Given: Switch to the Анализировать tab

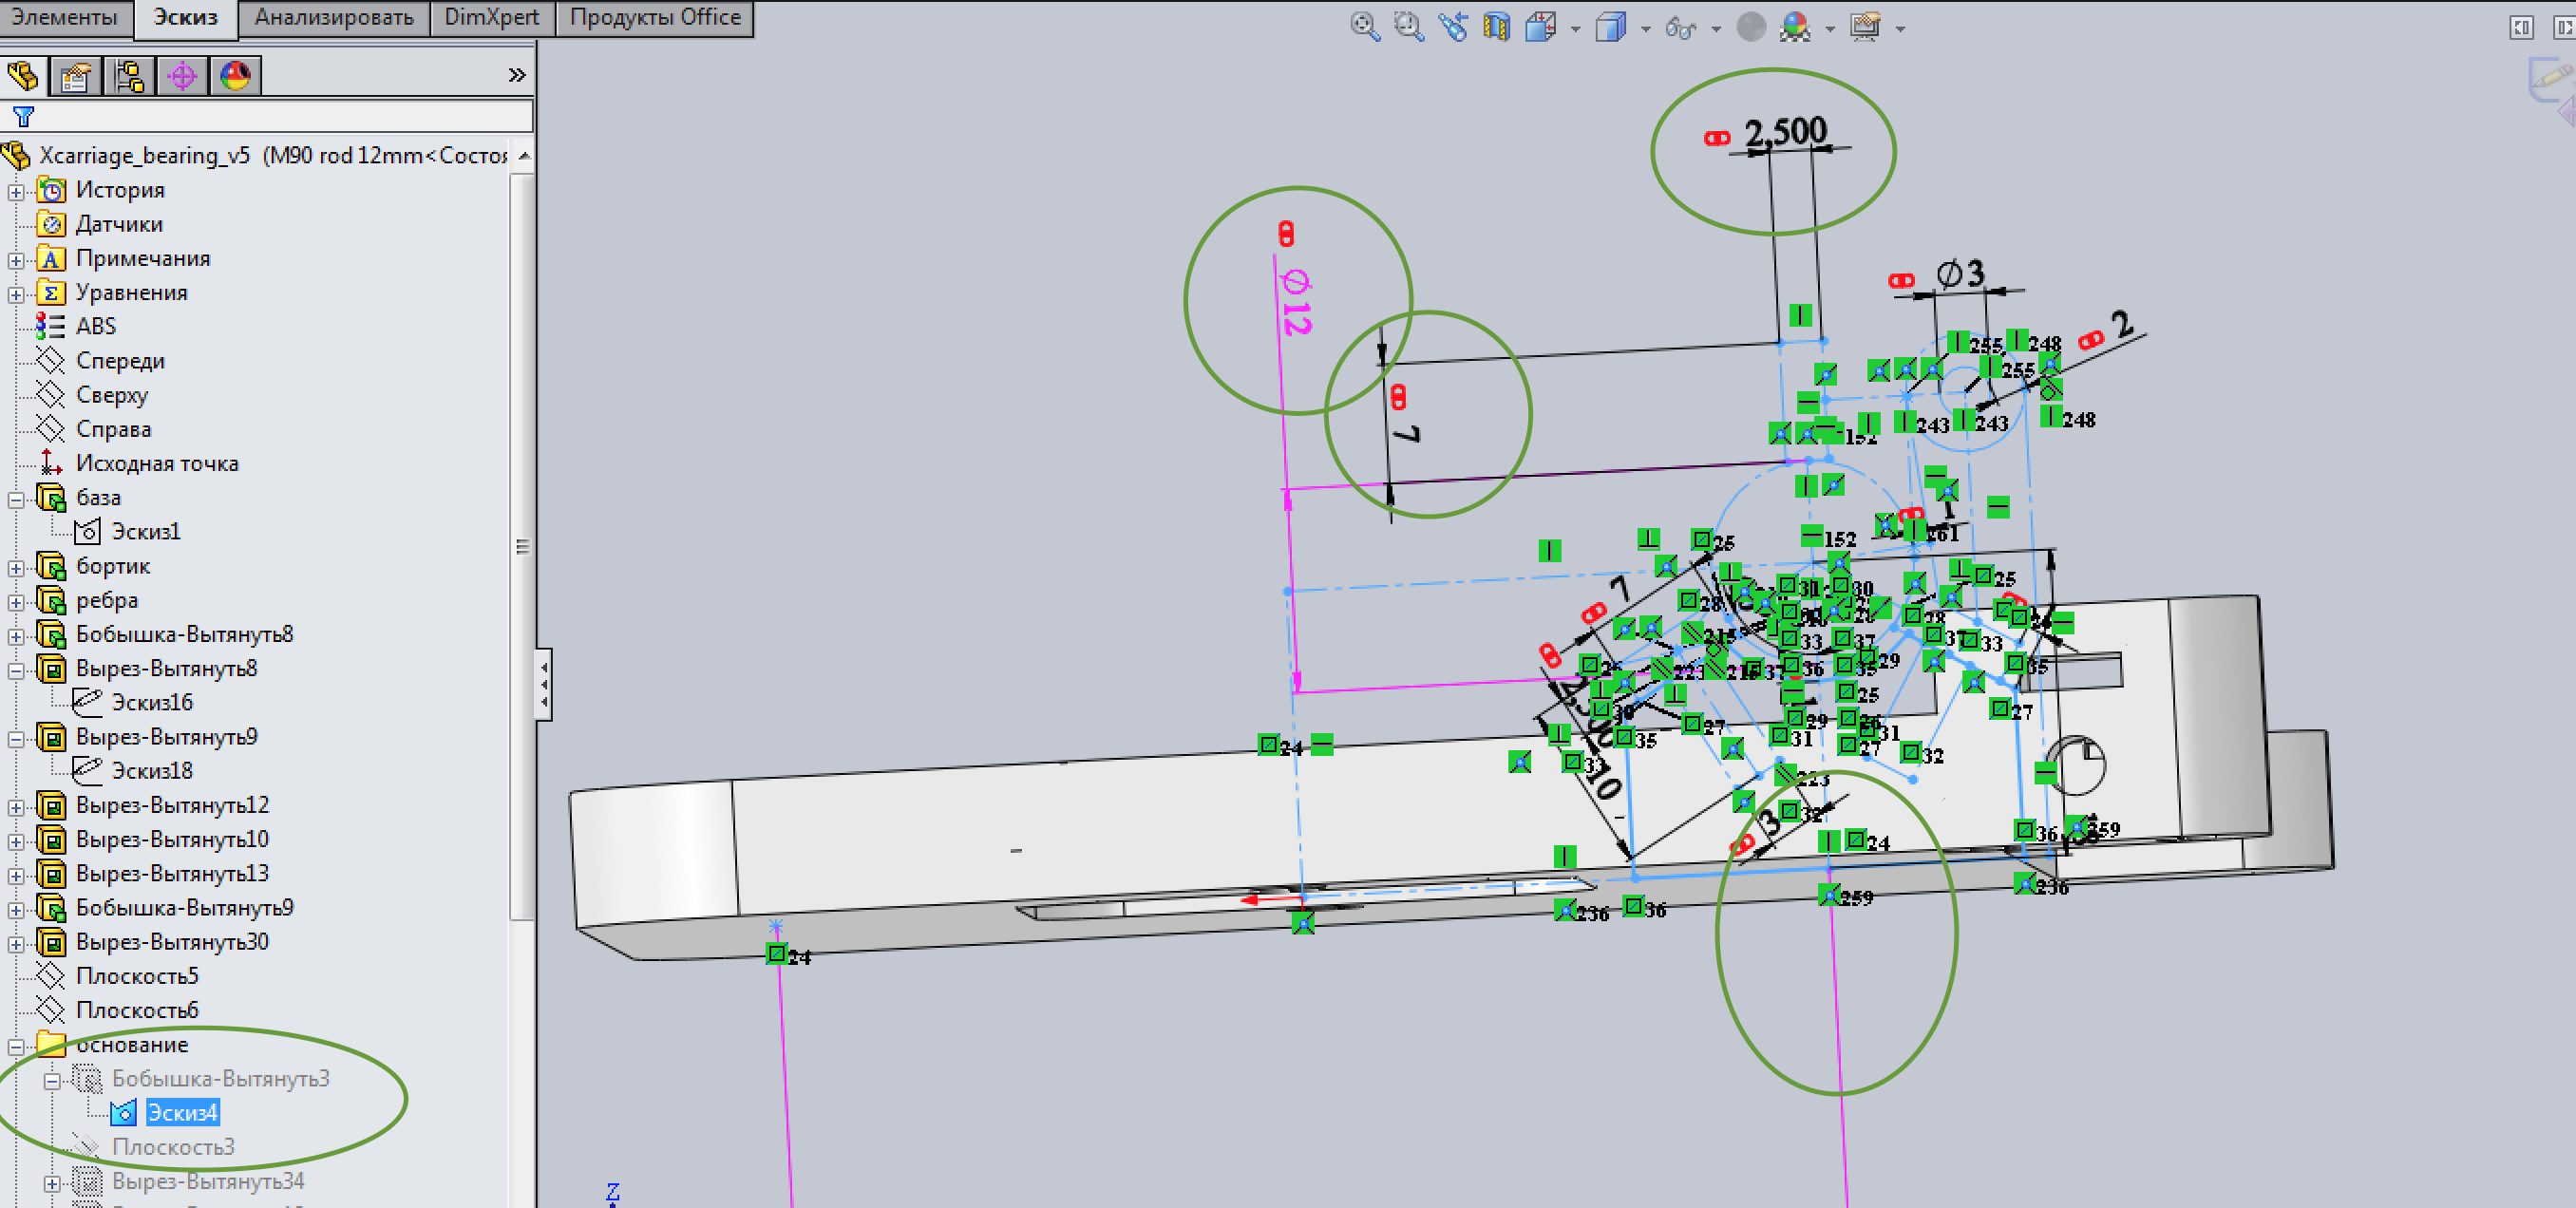Looking at the screenshot, I should pos(333,18).
